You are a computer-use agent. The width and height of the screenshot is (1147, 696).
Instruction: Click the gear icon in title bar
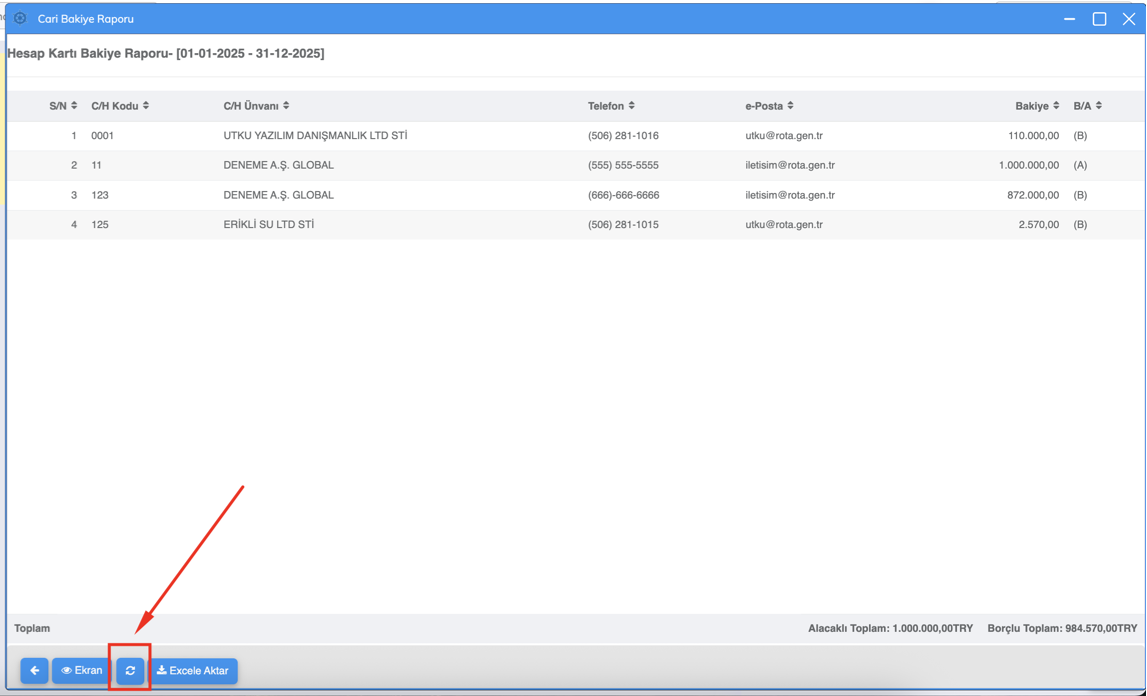point(20,18)
